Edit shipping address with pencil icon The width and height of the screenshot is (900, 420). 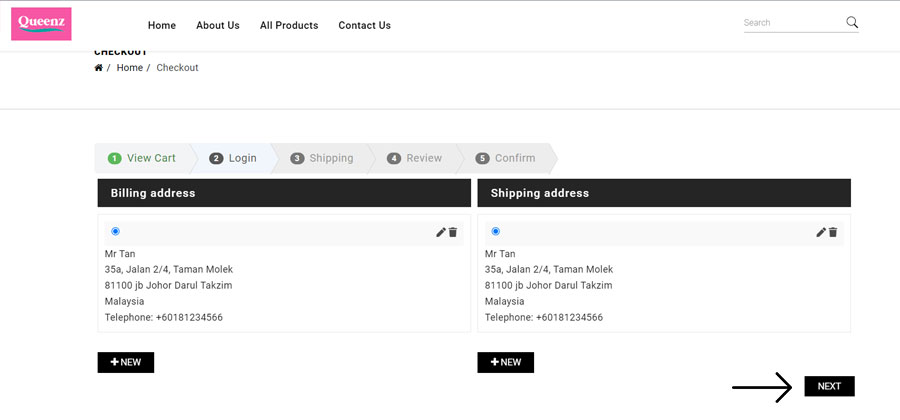[821, 232]
